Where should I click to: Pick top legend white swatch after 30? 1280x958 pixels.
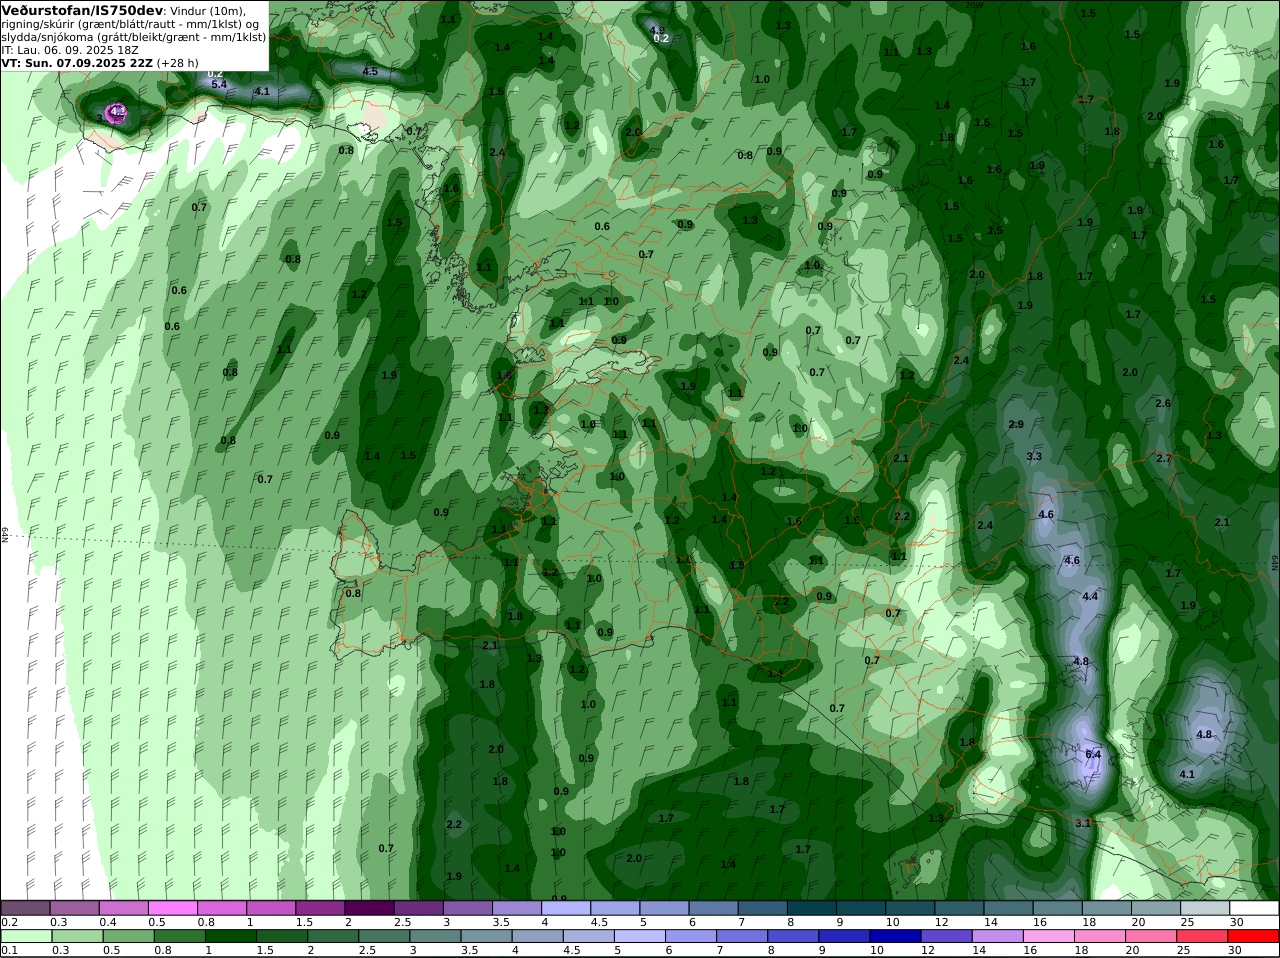point(1254,908)
